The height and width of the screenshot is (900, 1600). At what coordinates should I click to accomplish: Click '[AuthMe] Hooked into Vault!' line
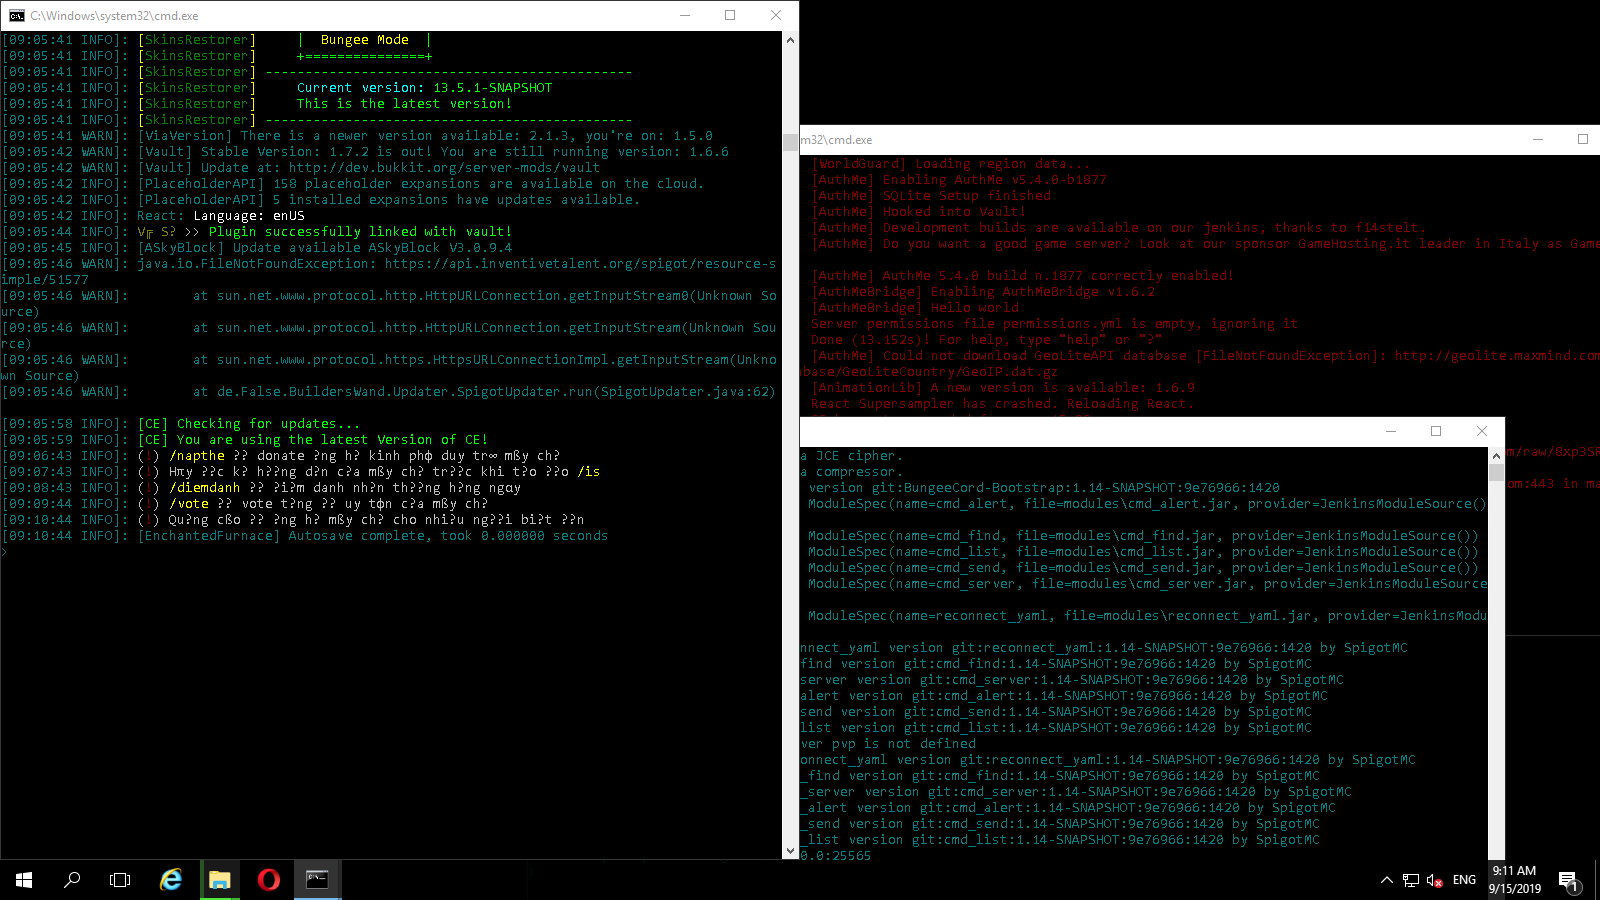tap(919, 212)
